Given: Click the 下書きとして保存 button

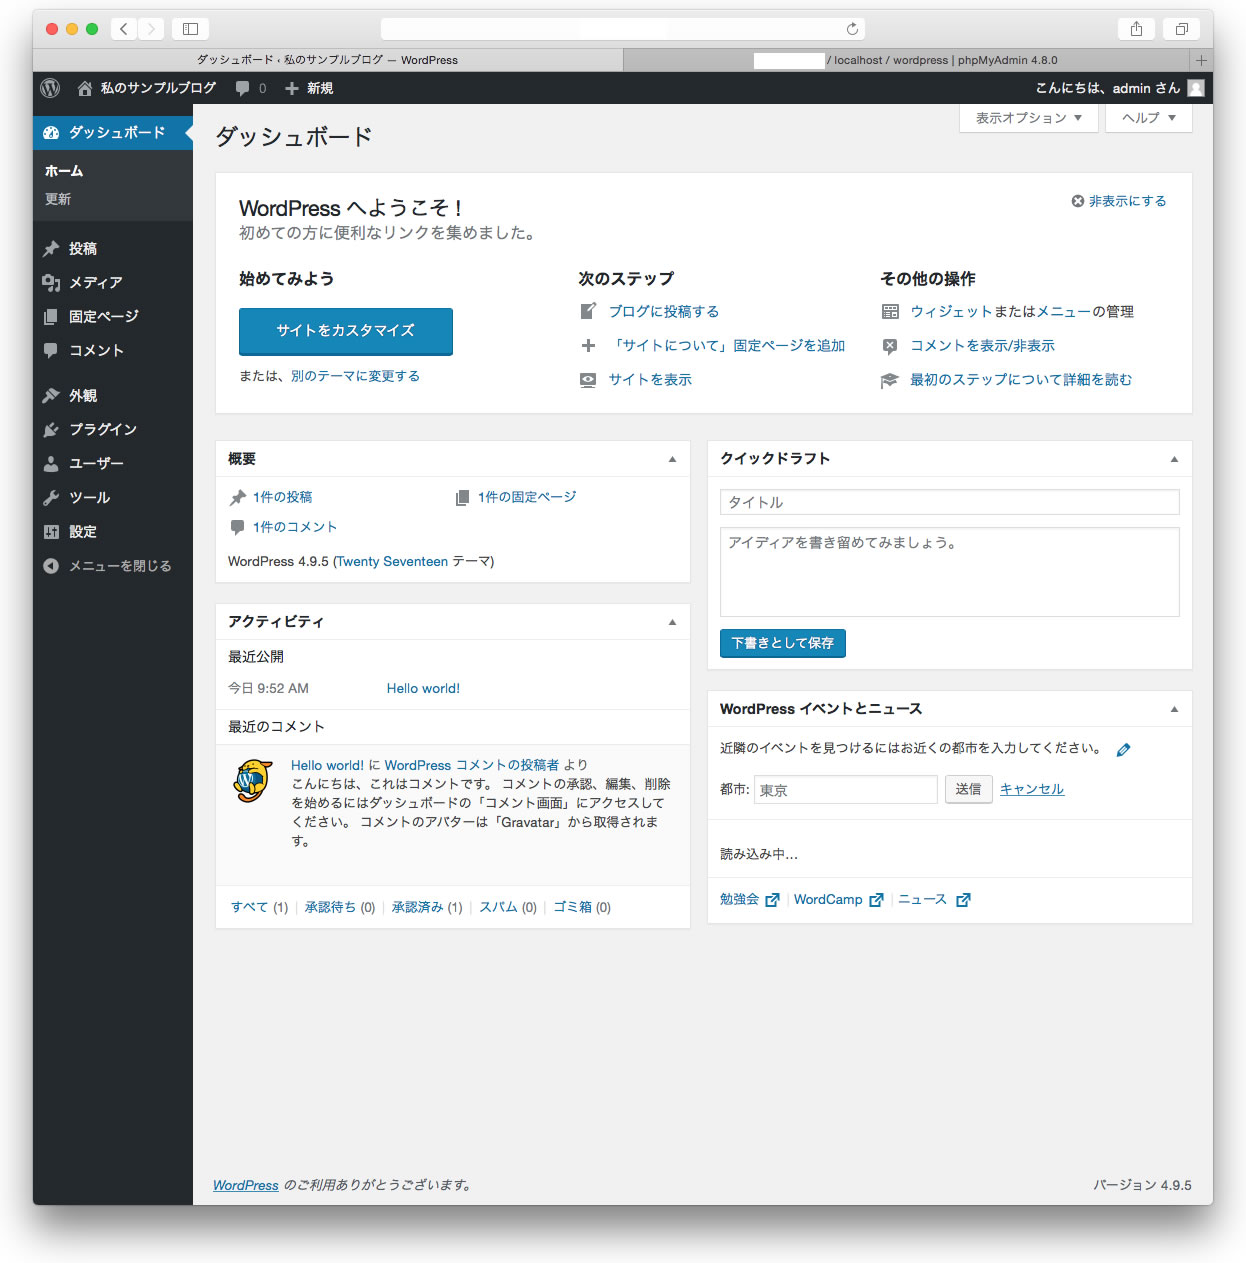Looking at the screenshot, I should (x=783, y=643).
